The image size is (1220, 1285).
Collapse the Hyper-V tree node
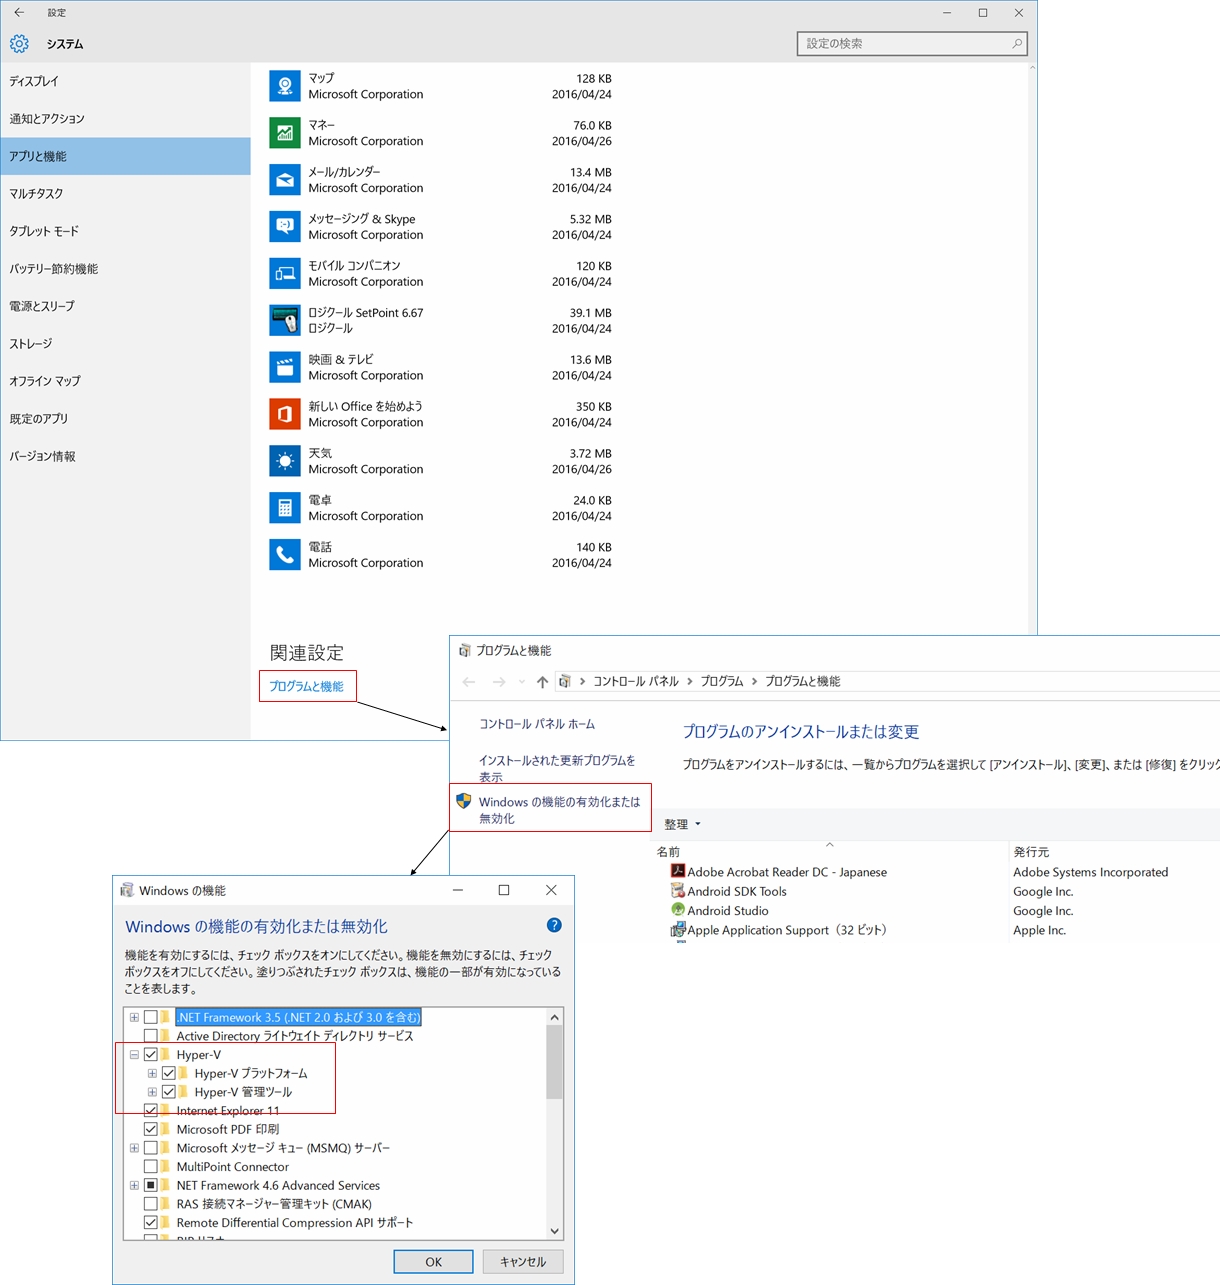tap(134, 1055)
